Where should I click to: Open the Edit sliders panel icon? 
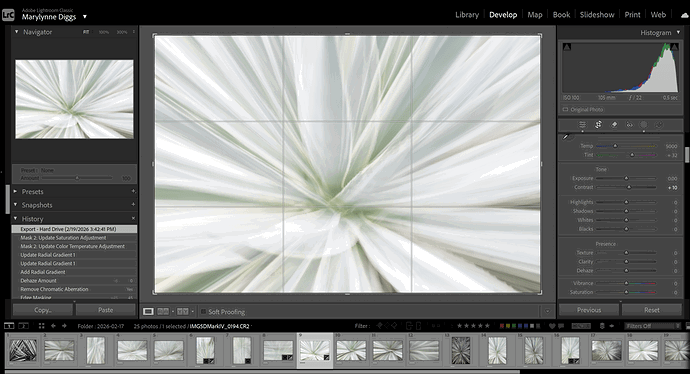582,125
